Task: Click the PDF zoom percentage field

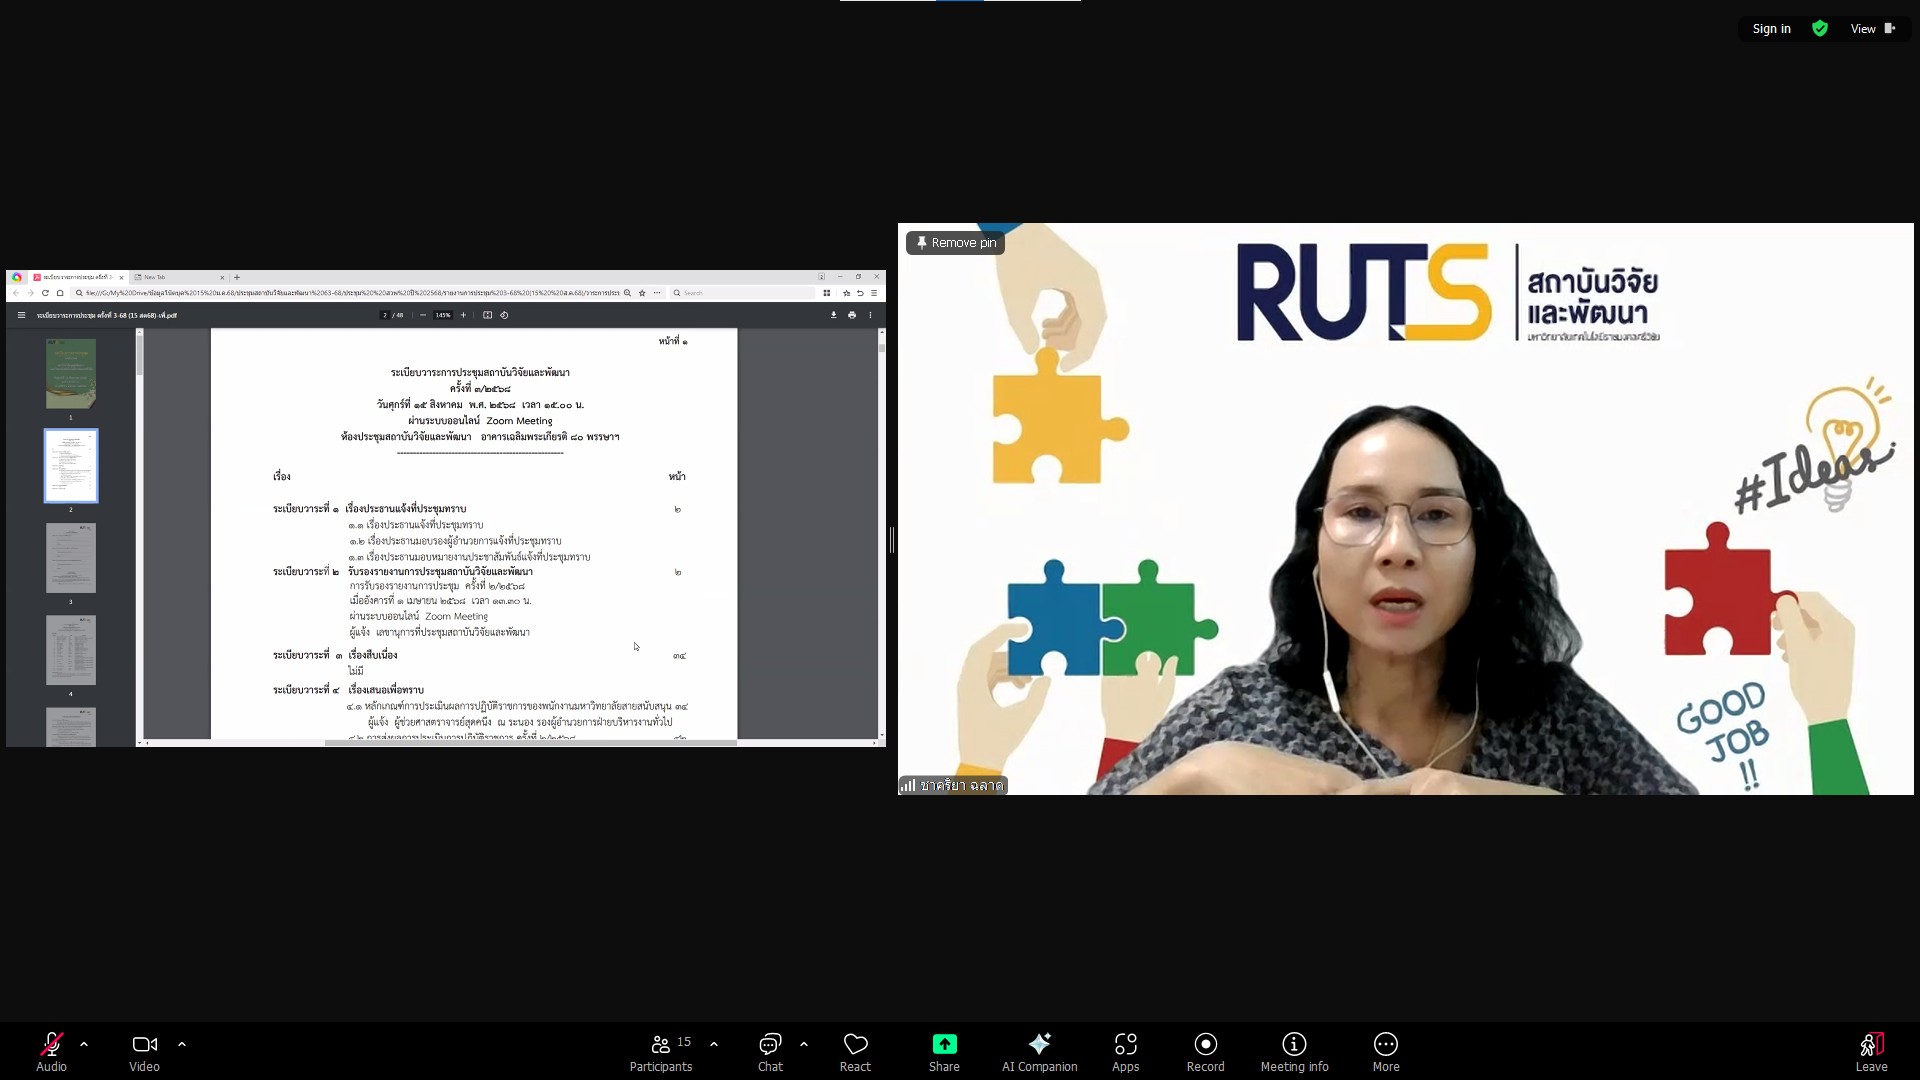Action: [442, 315]
